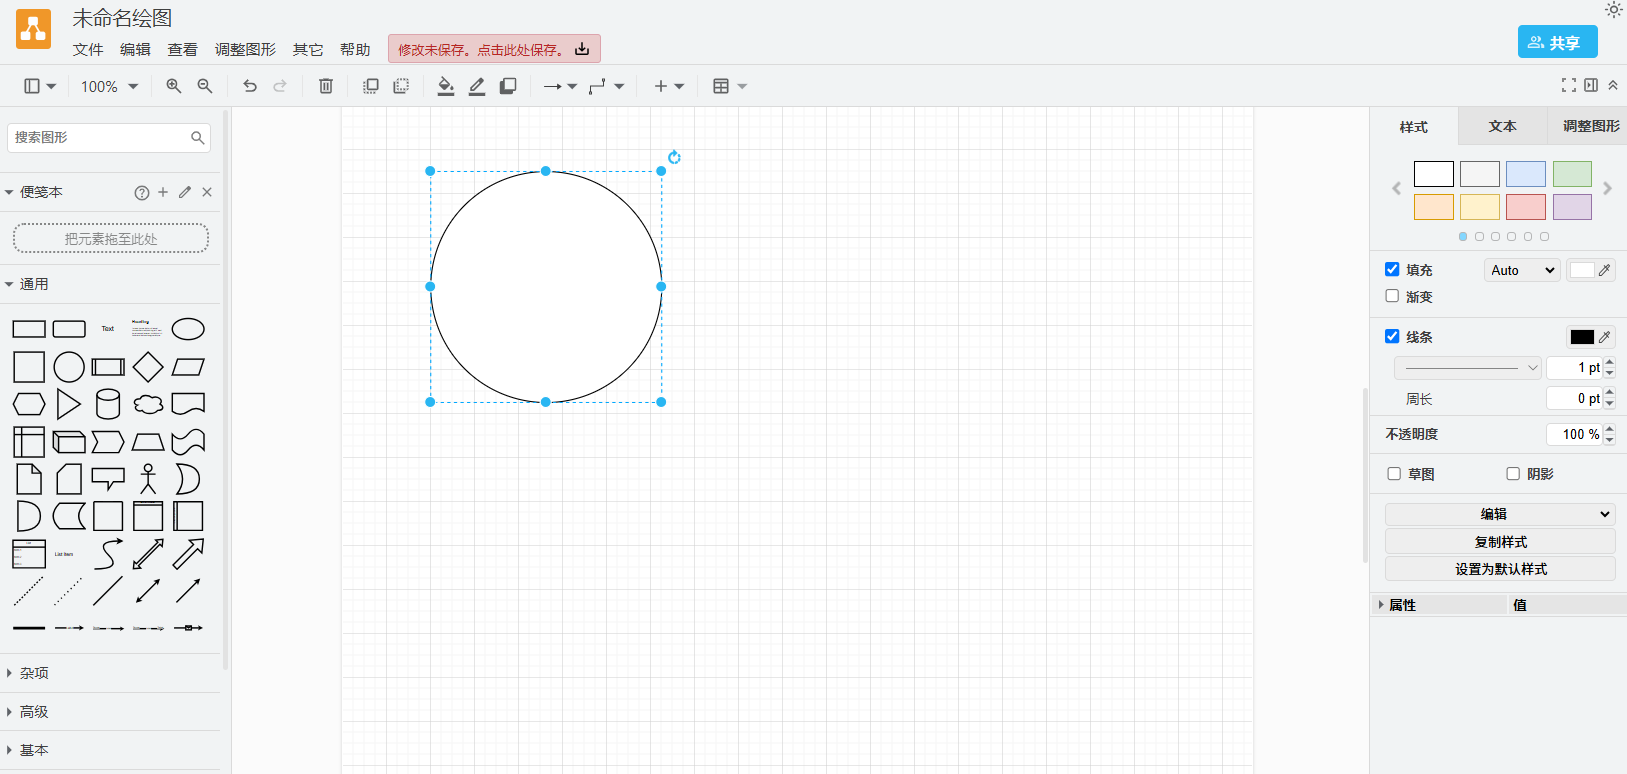This screenshot has height=774, width=1627.
Task: Enable the 渐变 gradient checkbox
Action: [x=1392, y=296]
